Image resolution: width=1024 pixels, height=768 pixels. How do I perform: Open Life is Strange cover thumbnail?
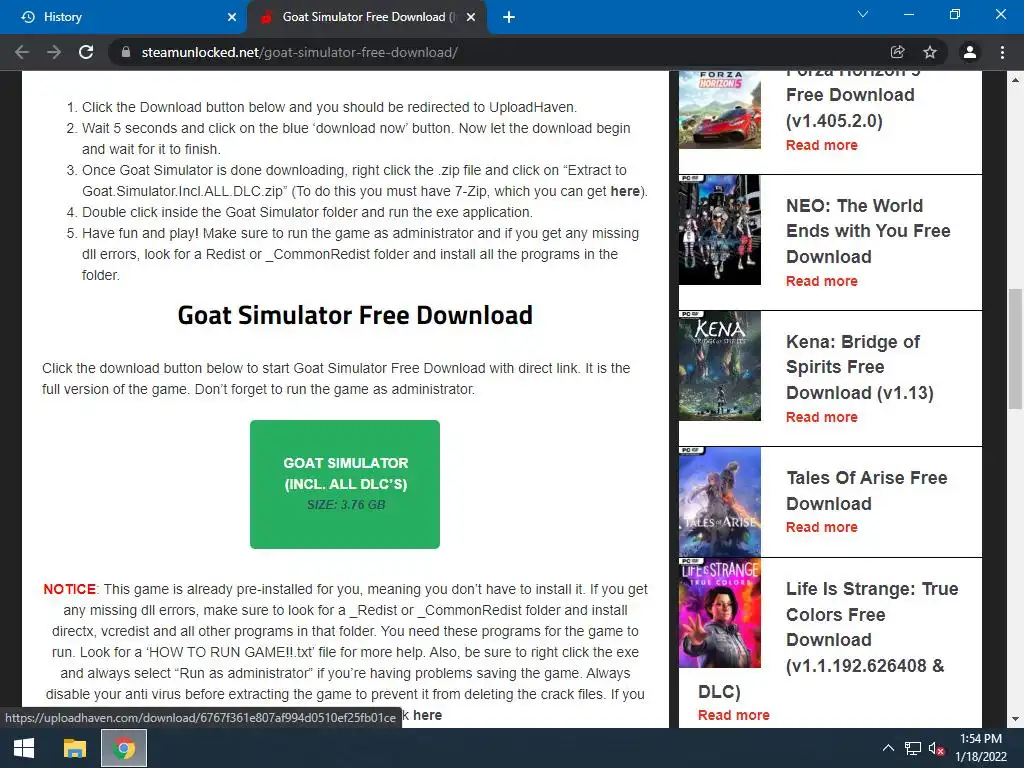tap(720, 613)
